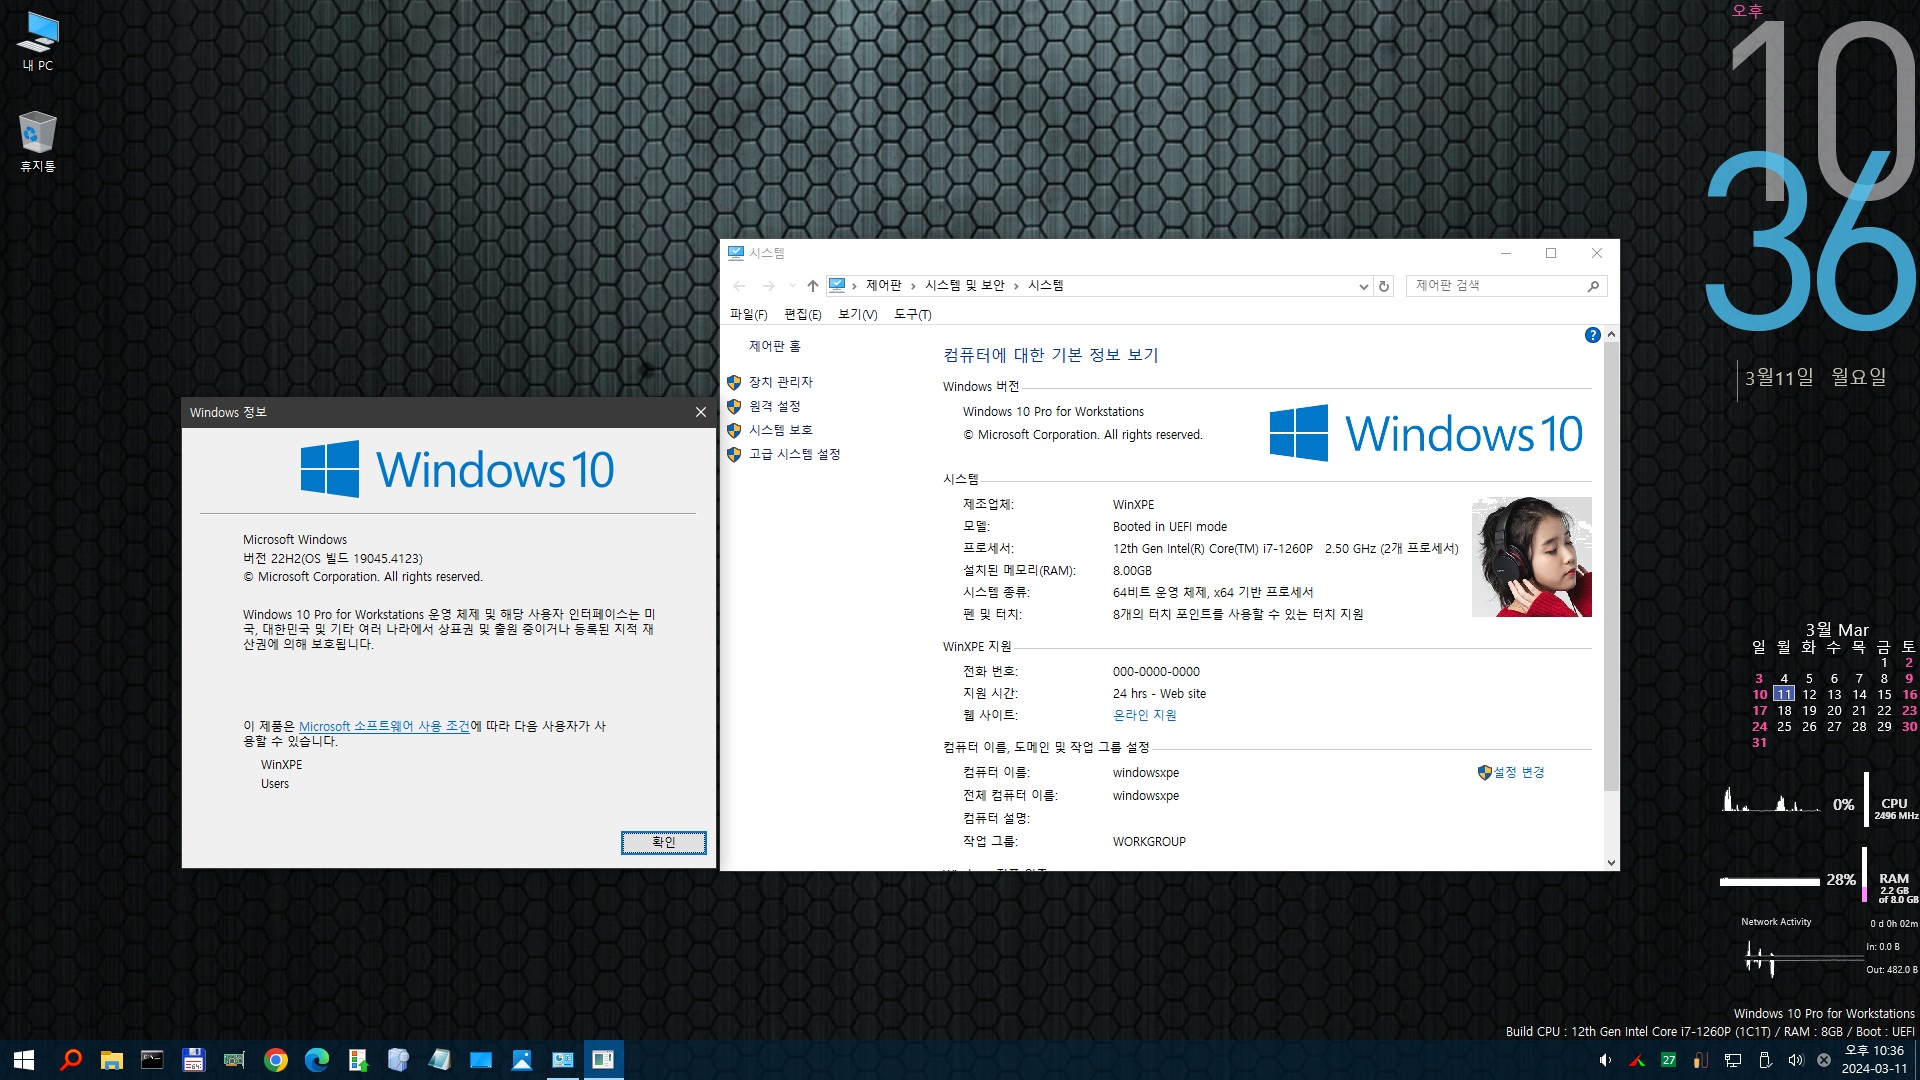Open 파일(F) menu in System window
This screenshot has width=1920, height=1080.
coord(748,314)
